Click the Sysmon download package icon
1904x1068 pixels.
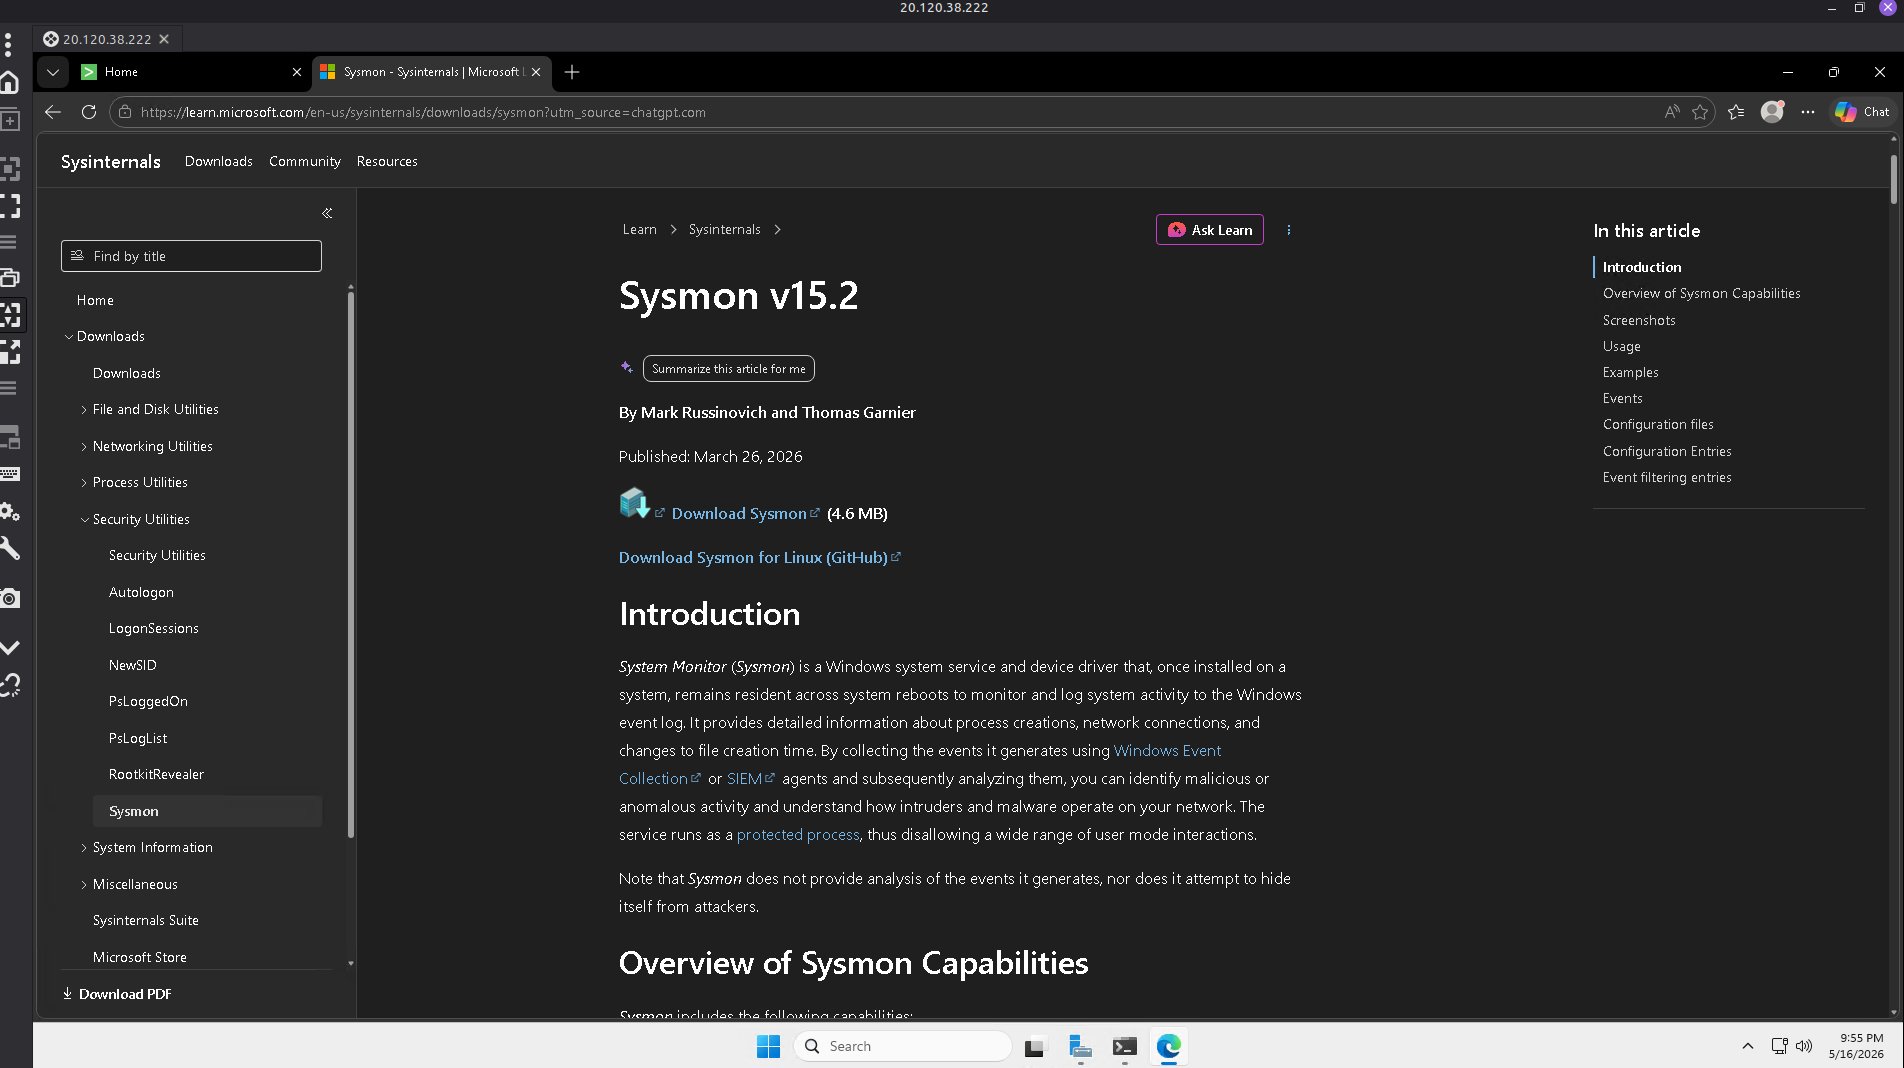[634, 502]
